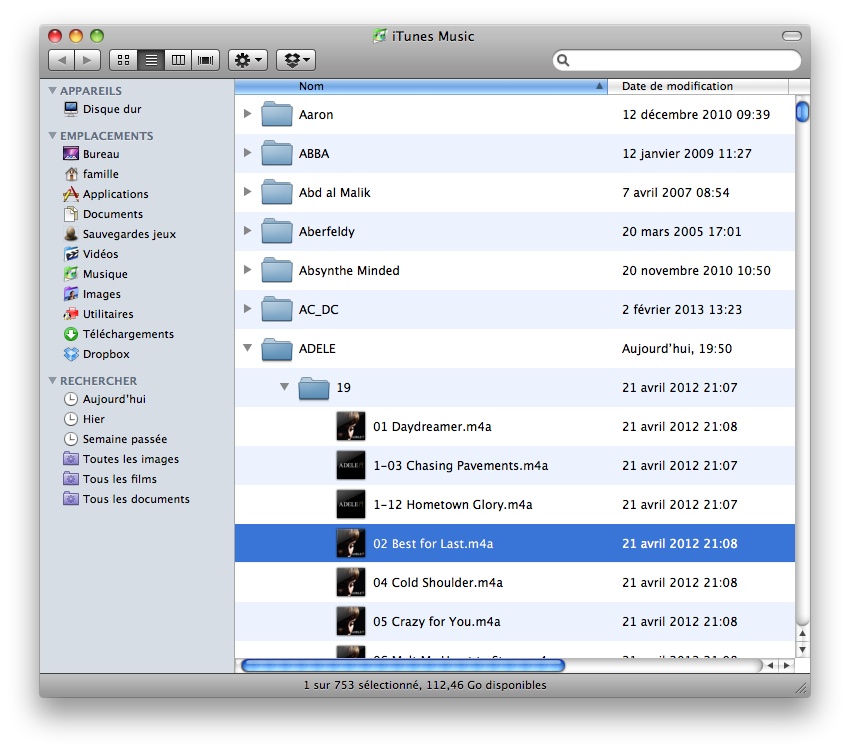Switch to Cover Flow view
Viewport: 850px width, 752px height.
coord(207,60)
